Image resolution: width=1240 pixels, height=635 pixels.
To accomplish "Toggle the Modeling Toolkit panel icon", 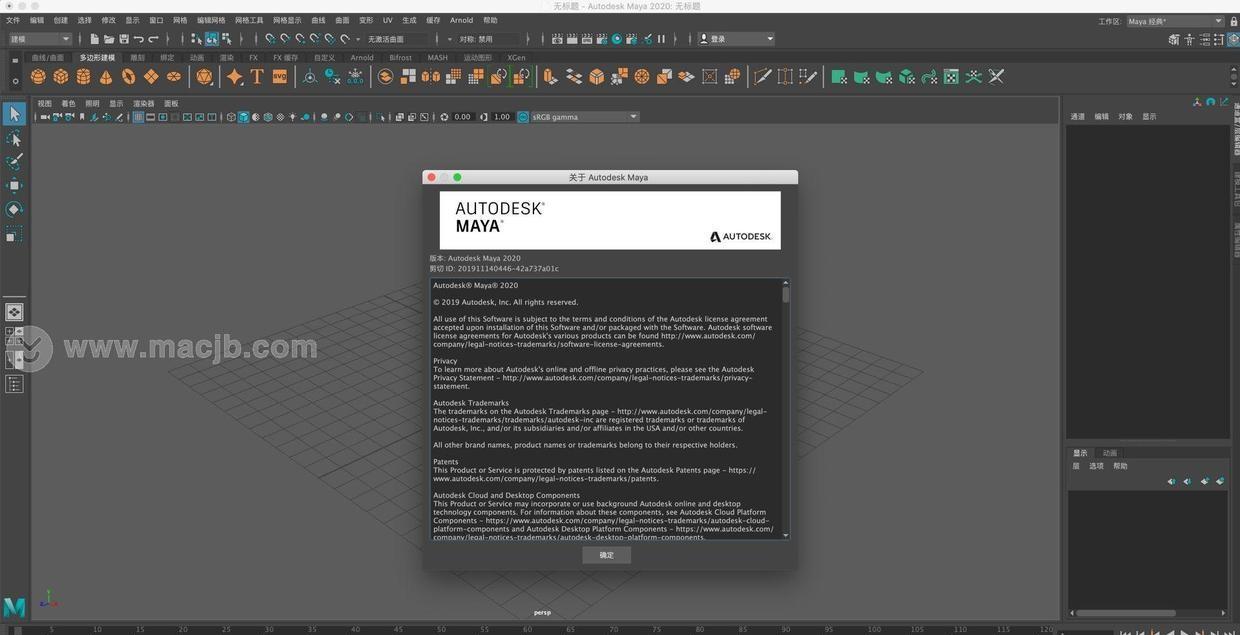I will coord(1174,40).
